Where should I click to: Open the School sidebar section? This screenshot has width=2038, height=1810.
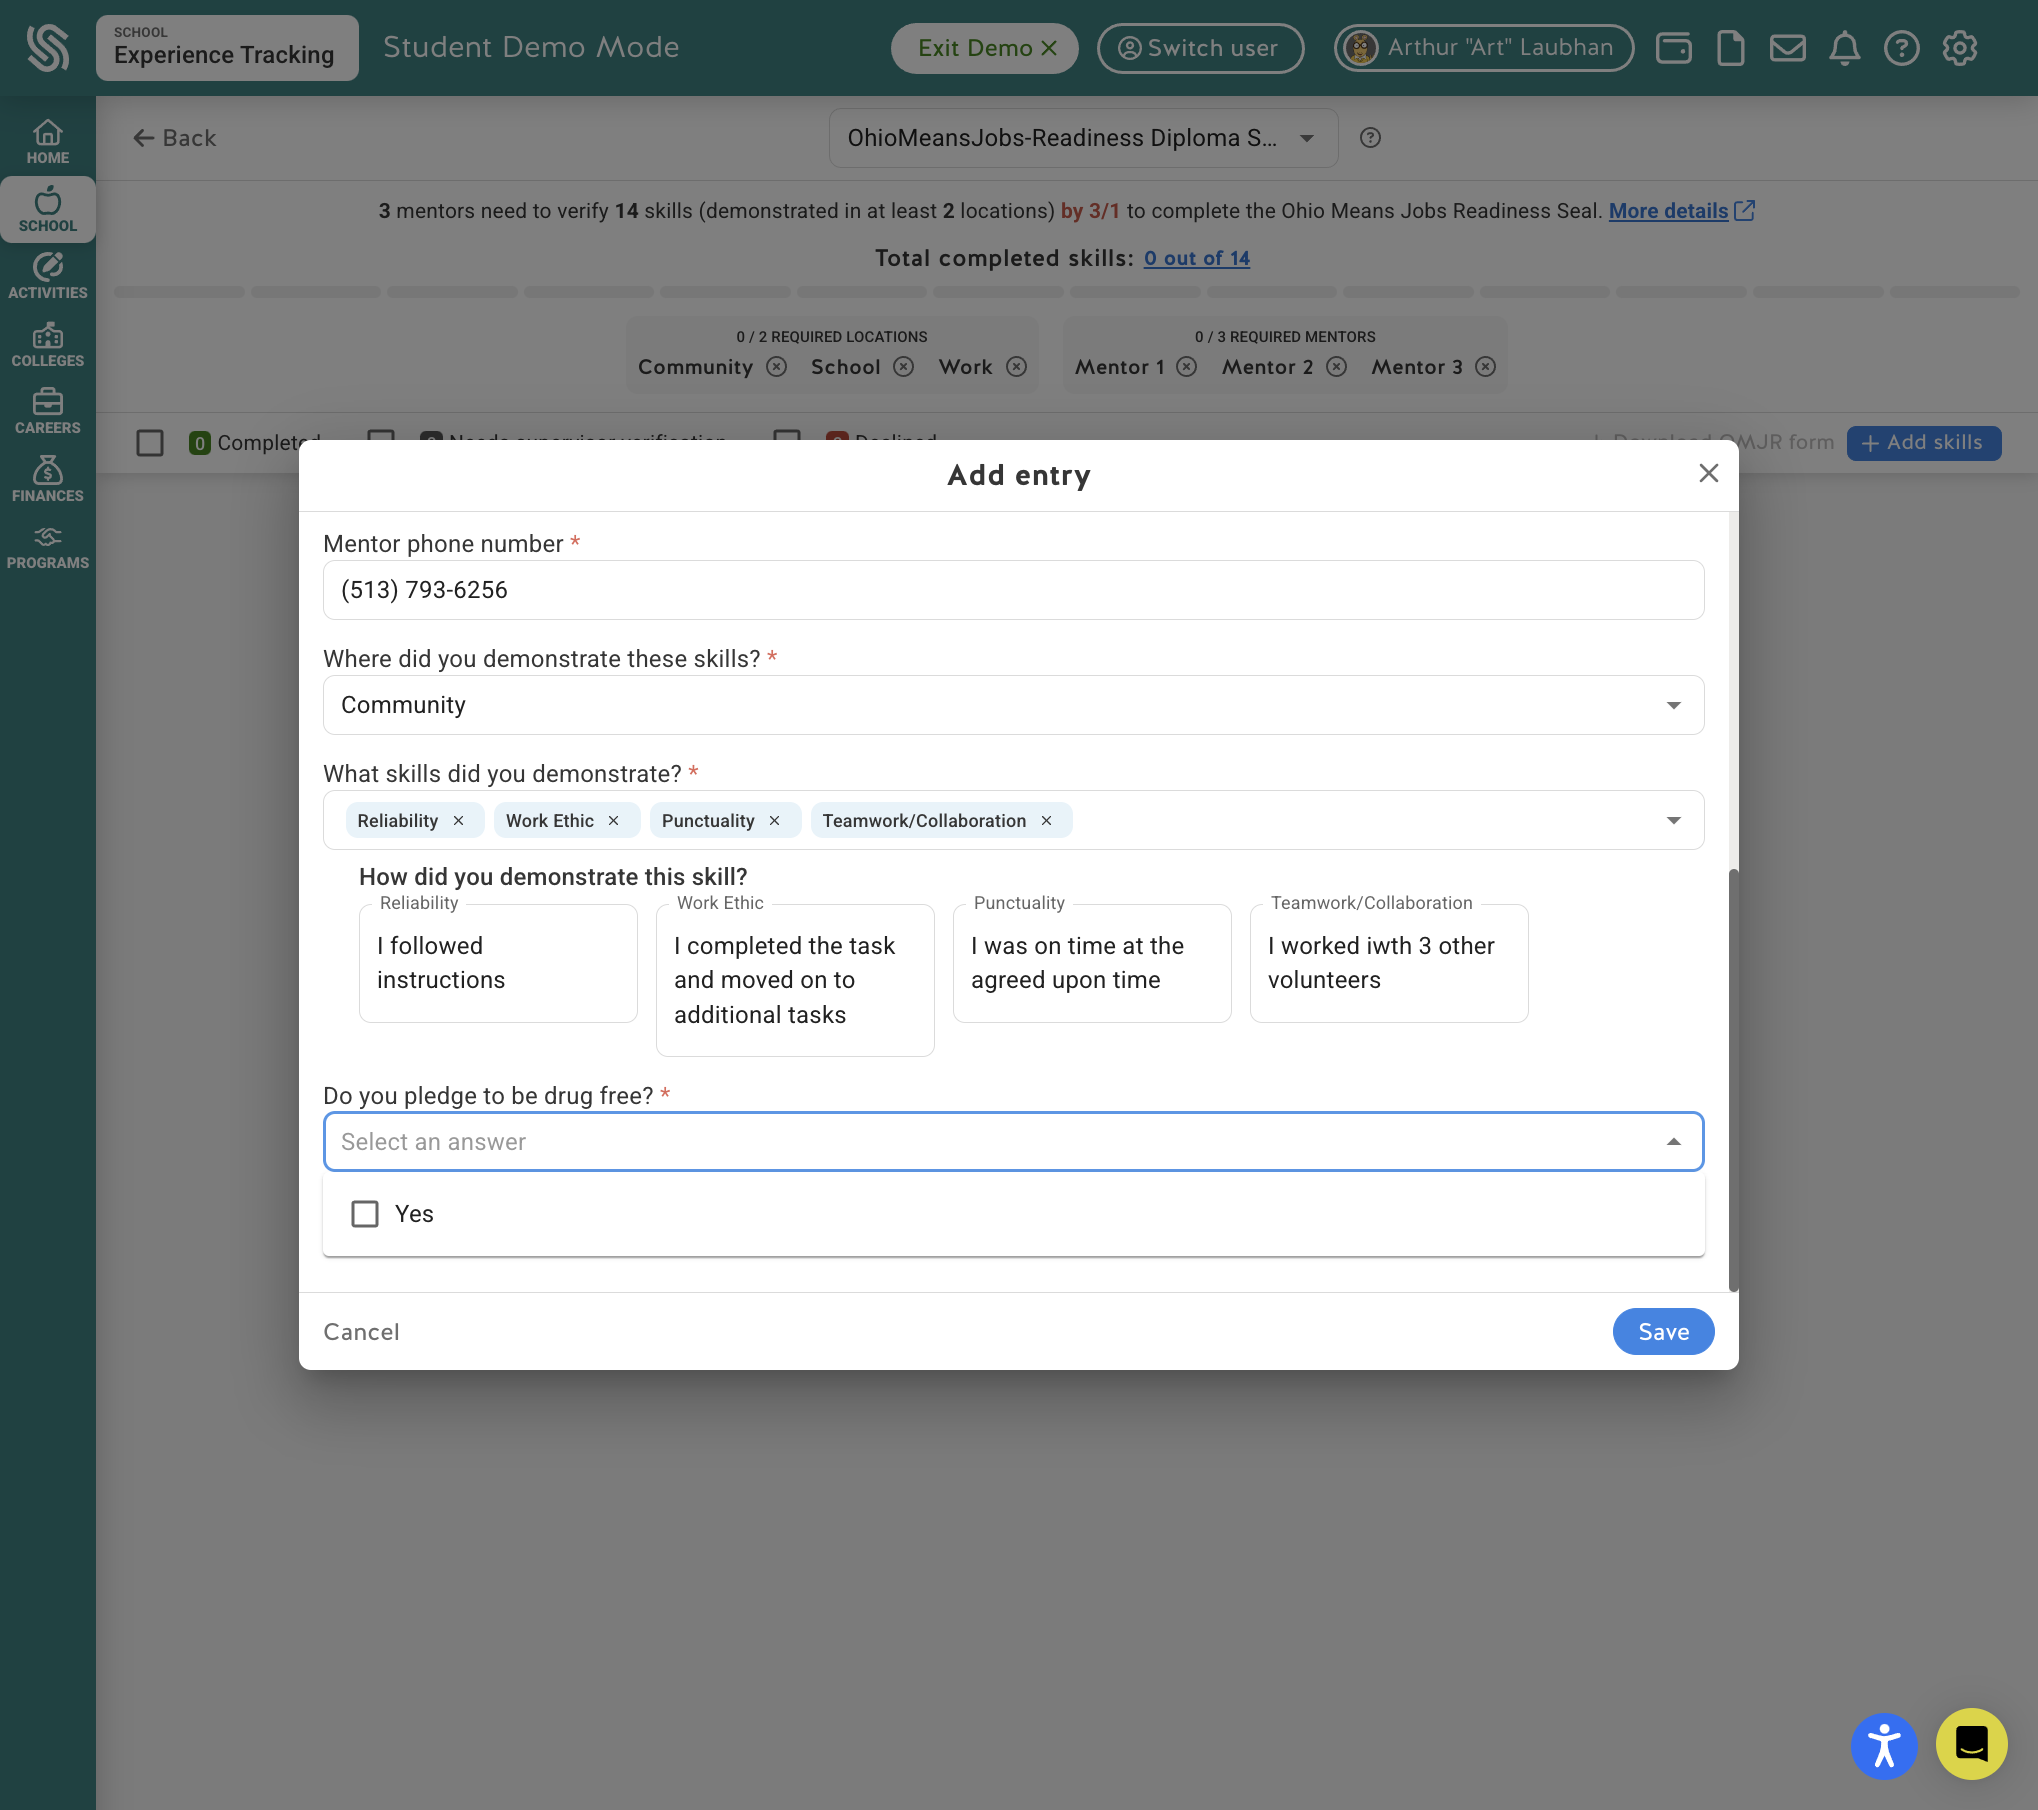click(47, 210)
